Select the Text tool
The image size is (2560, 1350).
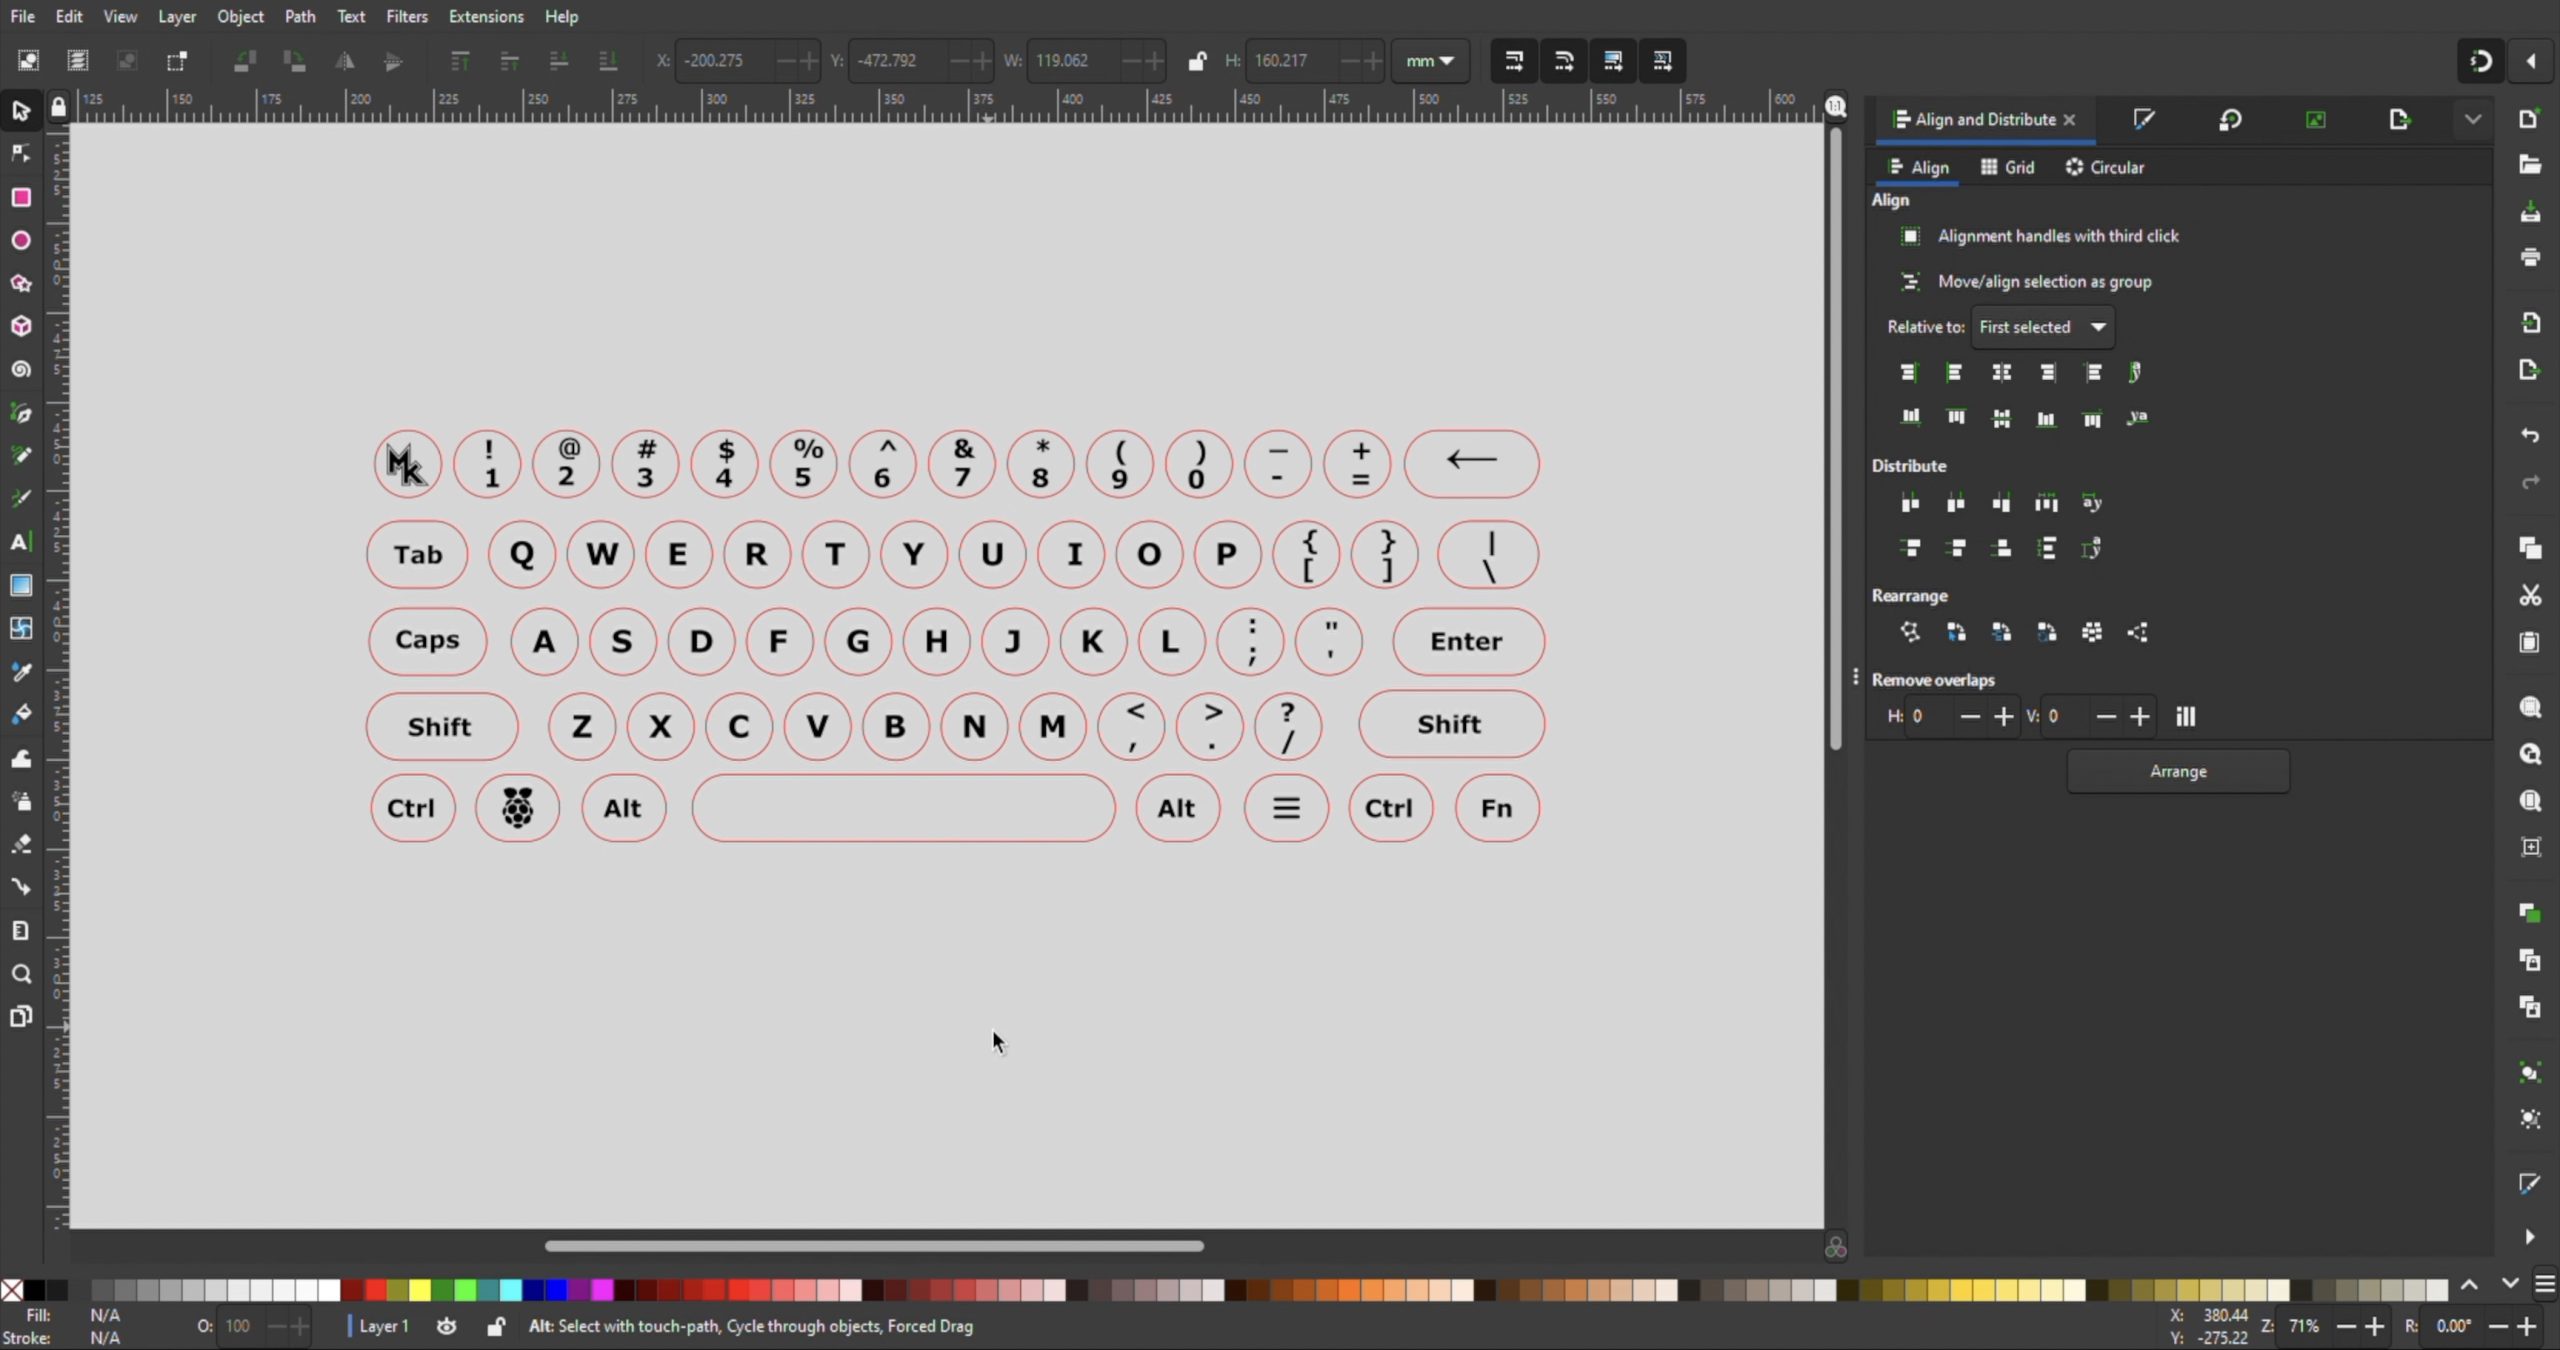pos(22,541)
